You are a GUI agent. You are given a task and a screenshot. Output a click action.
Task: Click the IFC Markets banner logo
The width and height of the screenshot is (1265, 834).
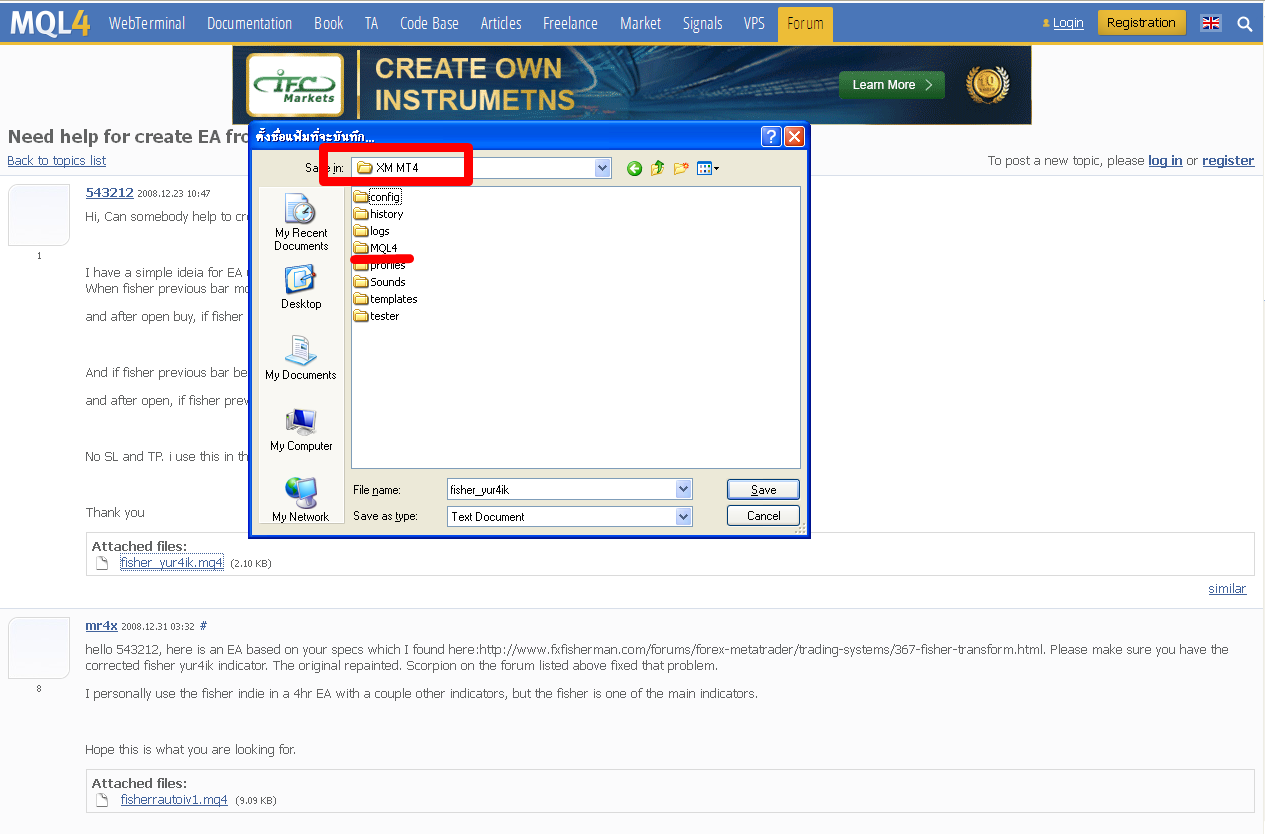296,85
